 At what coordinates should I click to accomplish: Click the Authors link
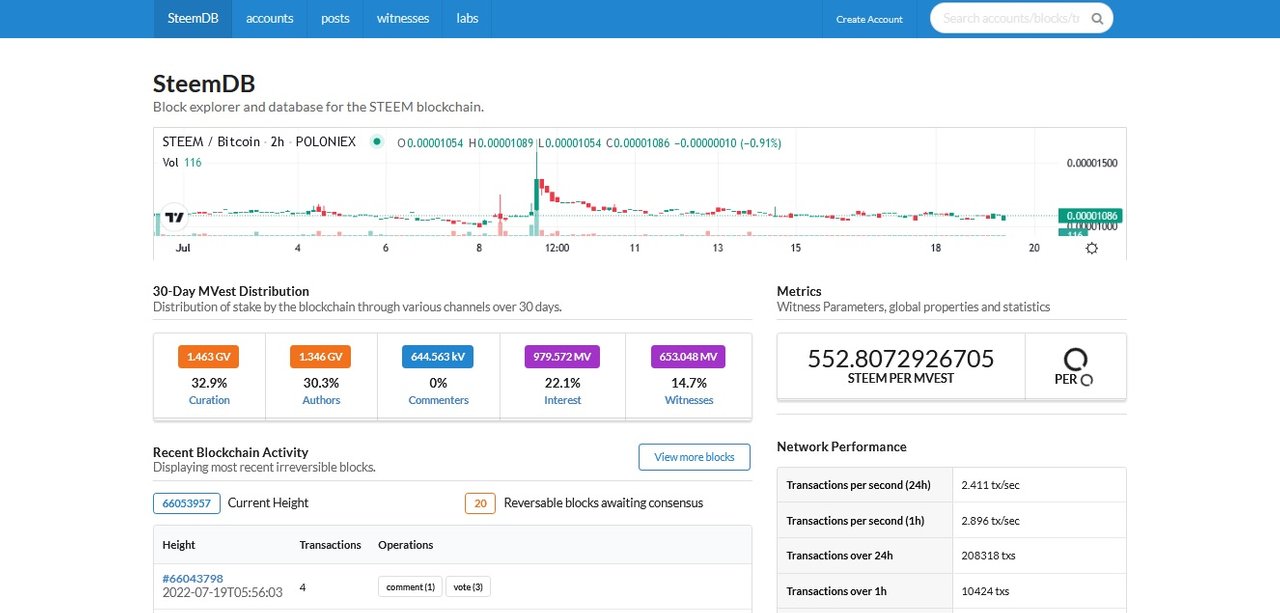(321, 400)
